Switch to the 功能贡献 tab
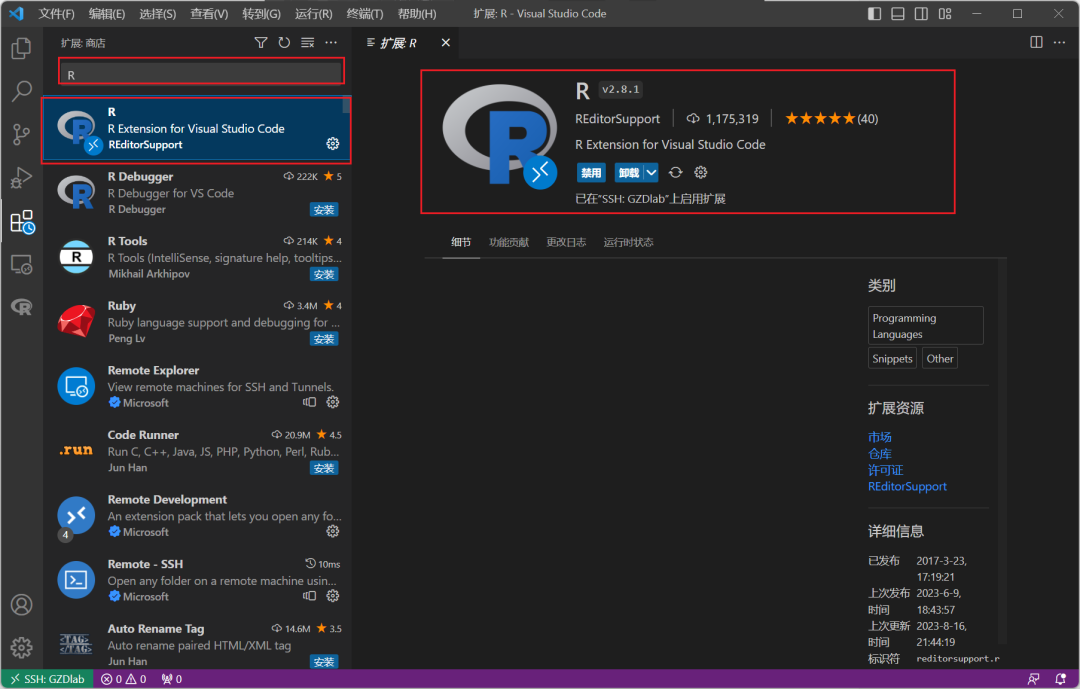 pyautogui.click(x=509, y=243)
